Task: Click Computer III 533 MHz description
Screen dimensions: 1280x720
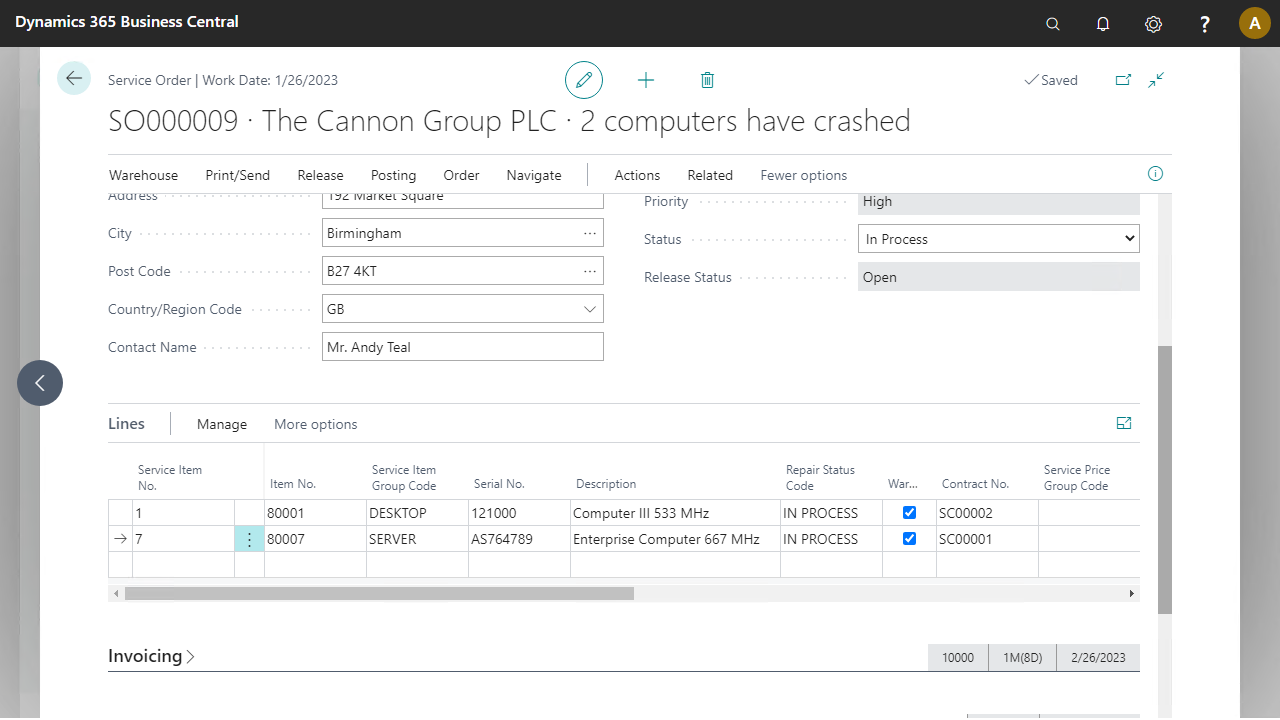Action: 675,513
